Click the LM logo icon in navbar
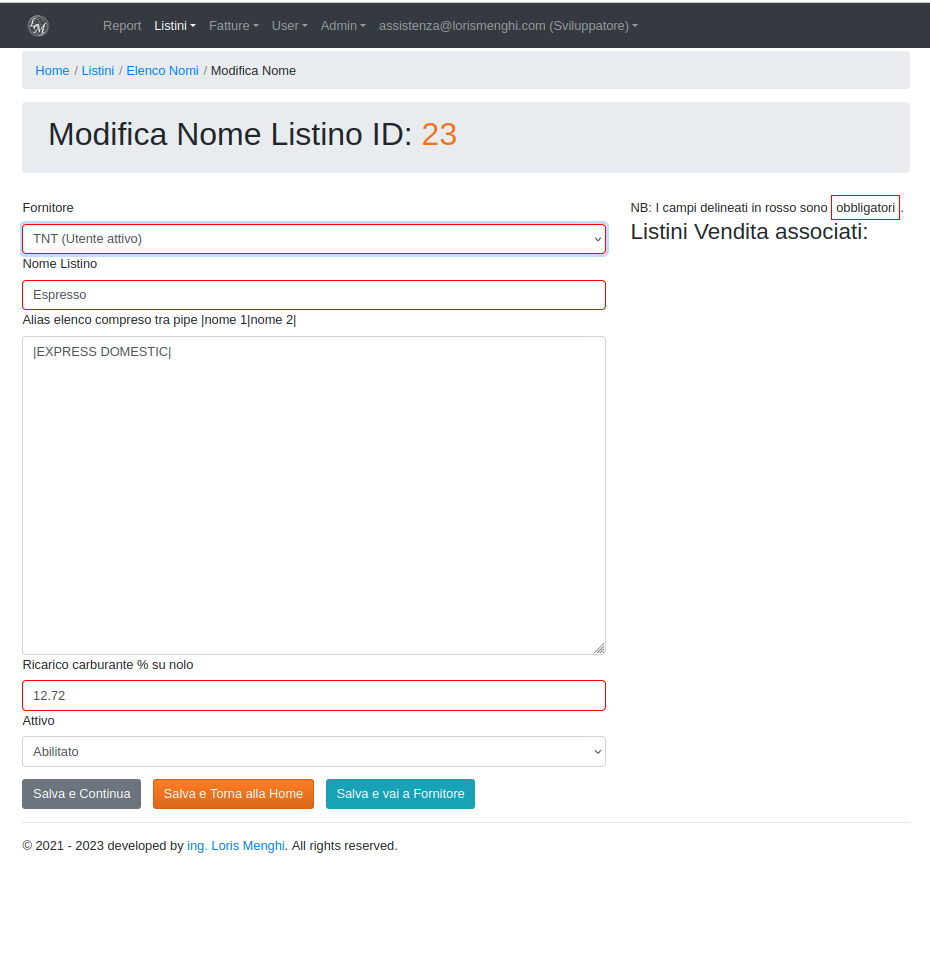The width and height of the screenshot is (930, 959). tap(38, 26)
